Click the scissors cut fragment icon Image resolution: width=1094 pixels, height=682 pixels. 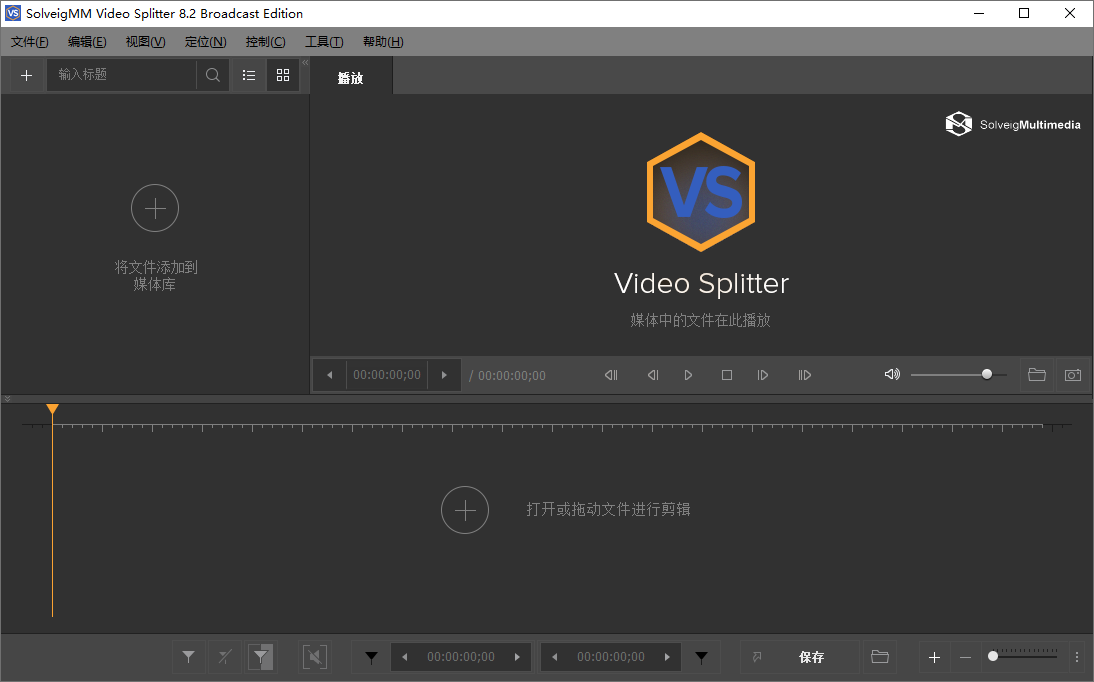pyautogui.click(x=224, y=657)
